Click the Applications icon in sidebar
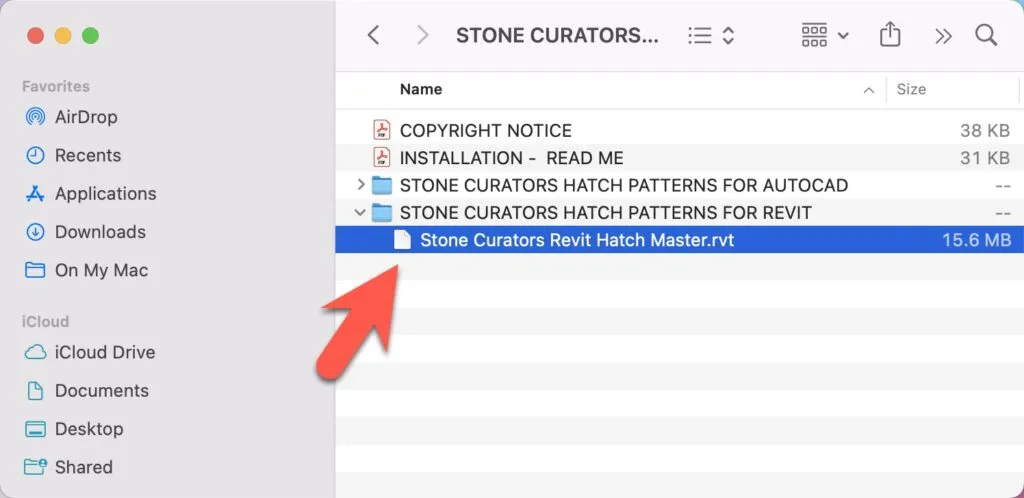The image size is (1024, 498). (35, 194)
